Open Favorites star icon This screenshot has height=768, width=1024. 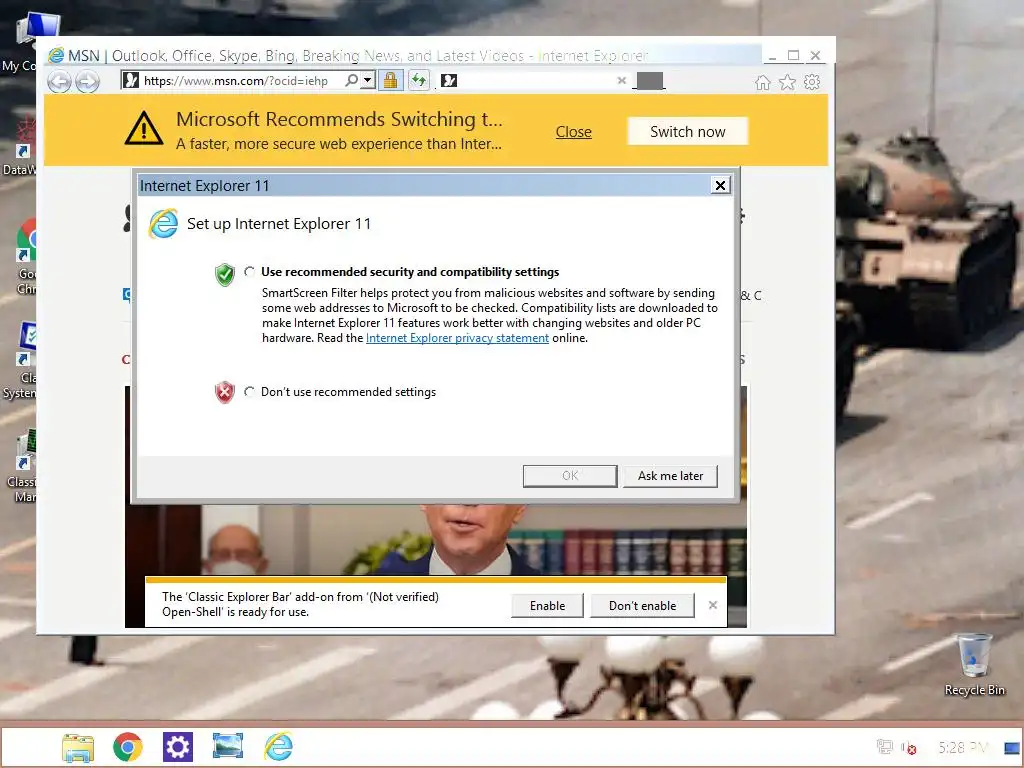(x=788, y=82)
